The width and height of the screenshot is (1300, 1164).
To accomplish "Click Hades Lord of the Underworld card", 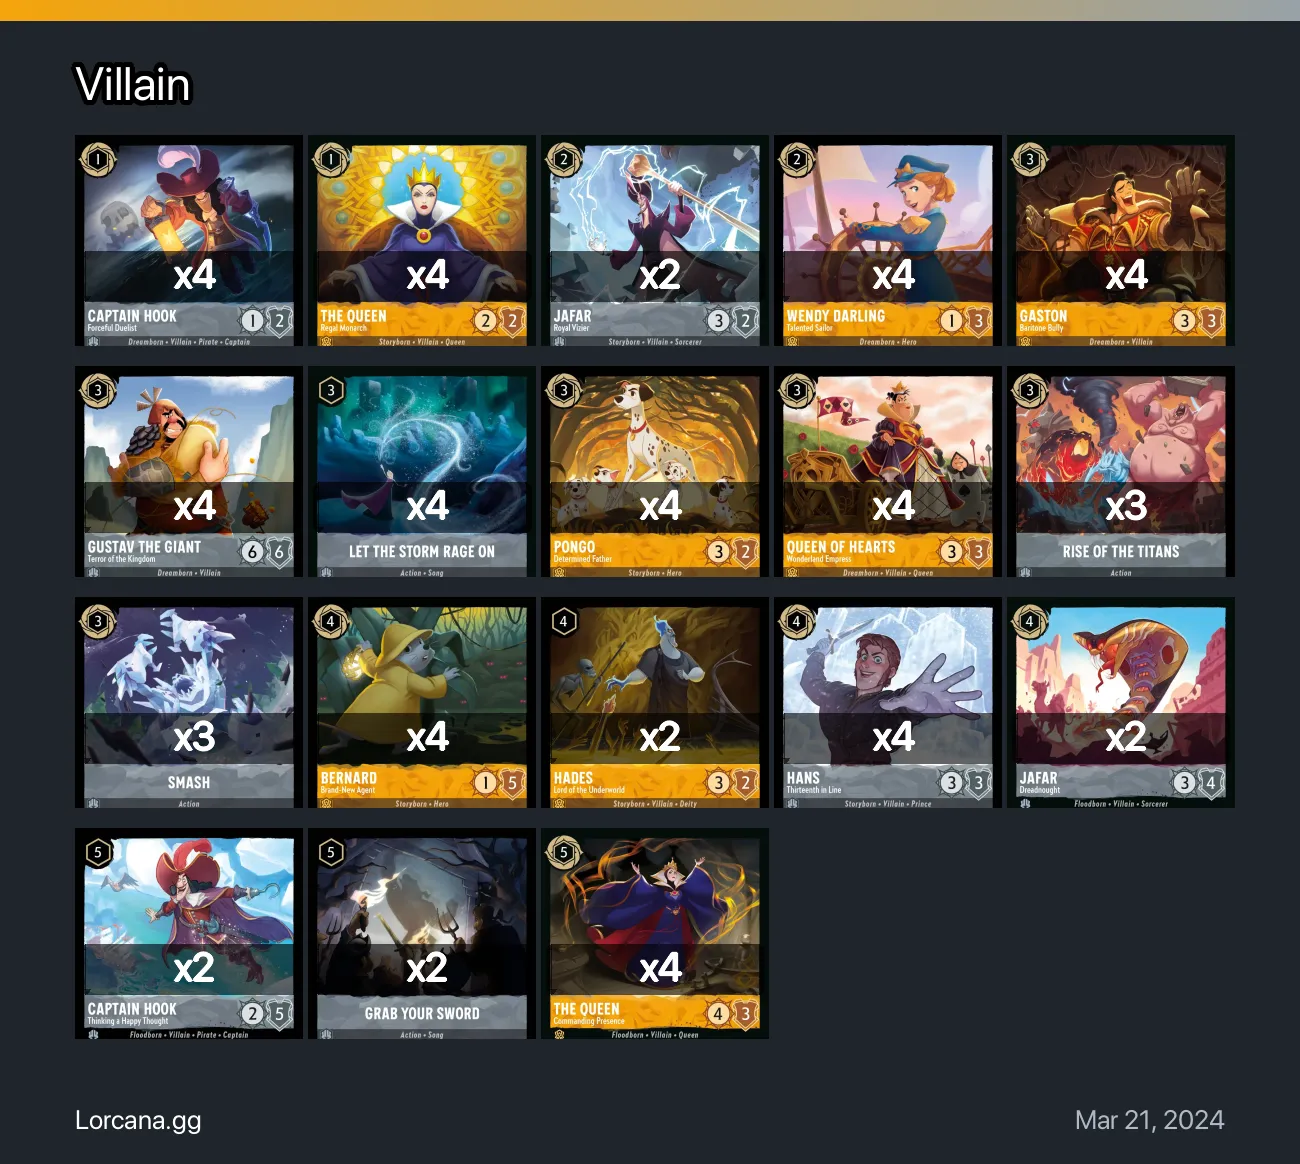I will pyautogui.click(x=655, y=703).
